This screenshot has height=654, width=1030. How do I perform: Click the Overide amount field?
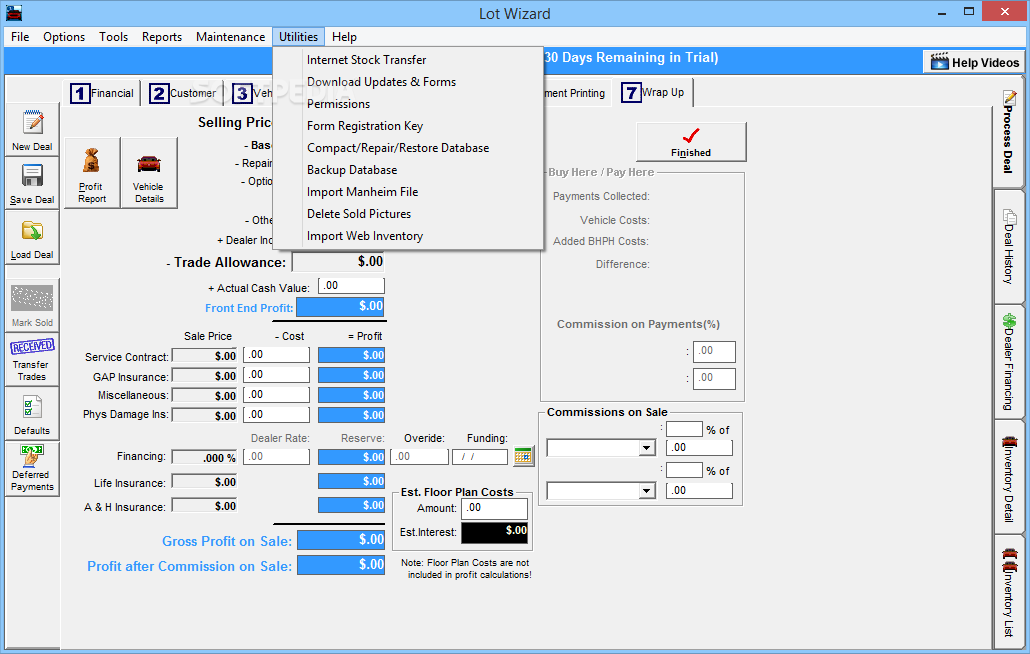coord(420,456)
